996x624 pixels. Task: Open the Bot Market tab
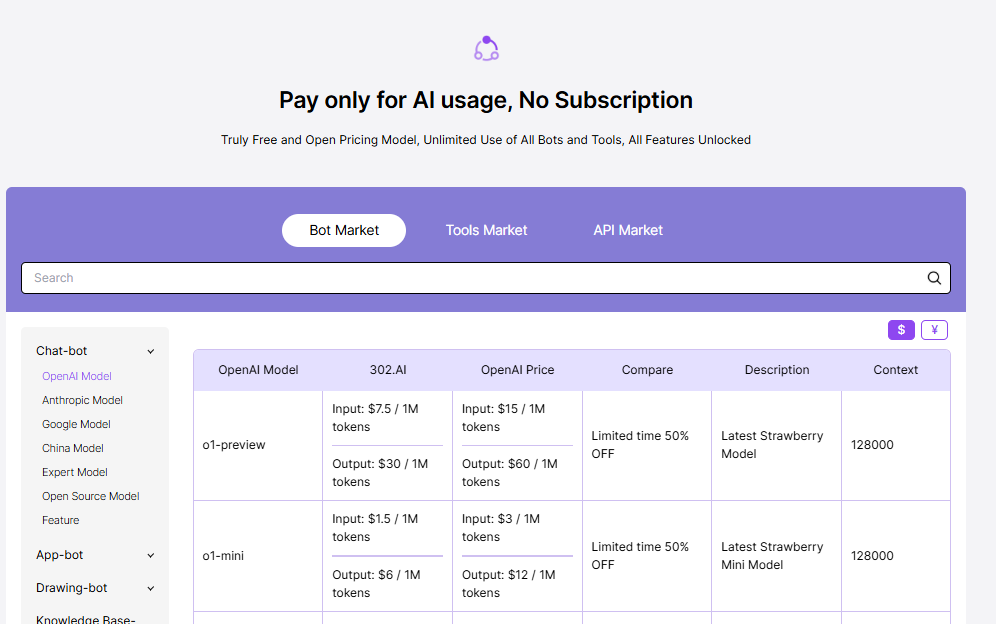point(344,230)
